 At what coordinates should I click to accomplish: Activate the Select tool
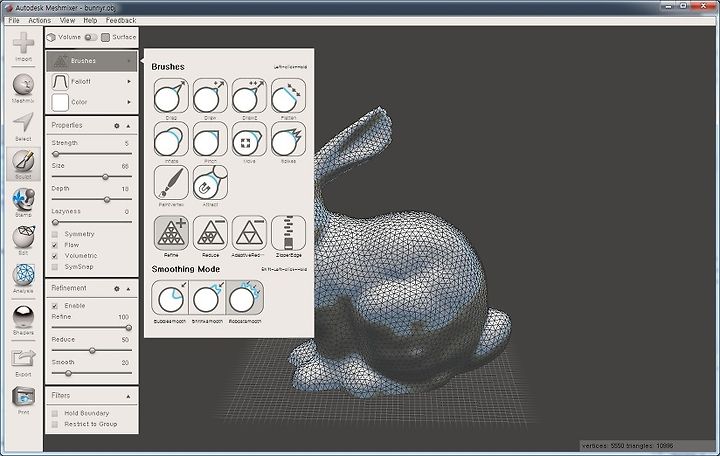click(x=23, y=125)
